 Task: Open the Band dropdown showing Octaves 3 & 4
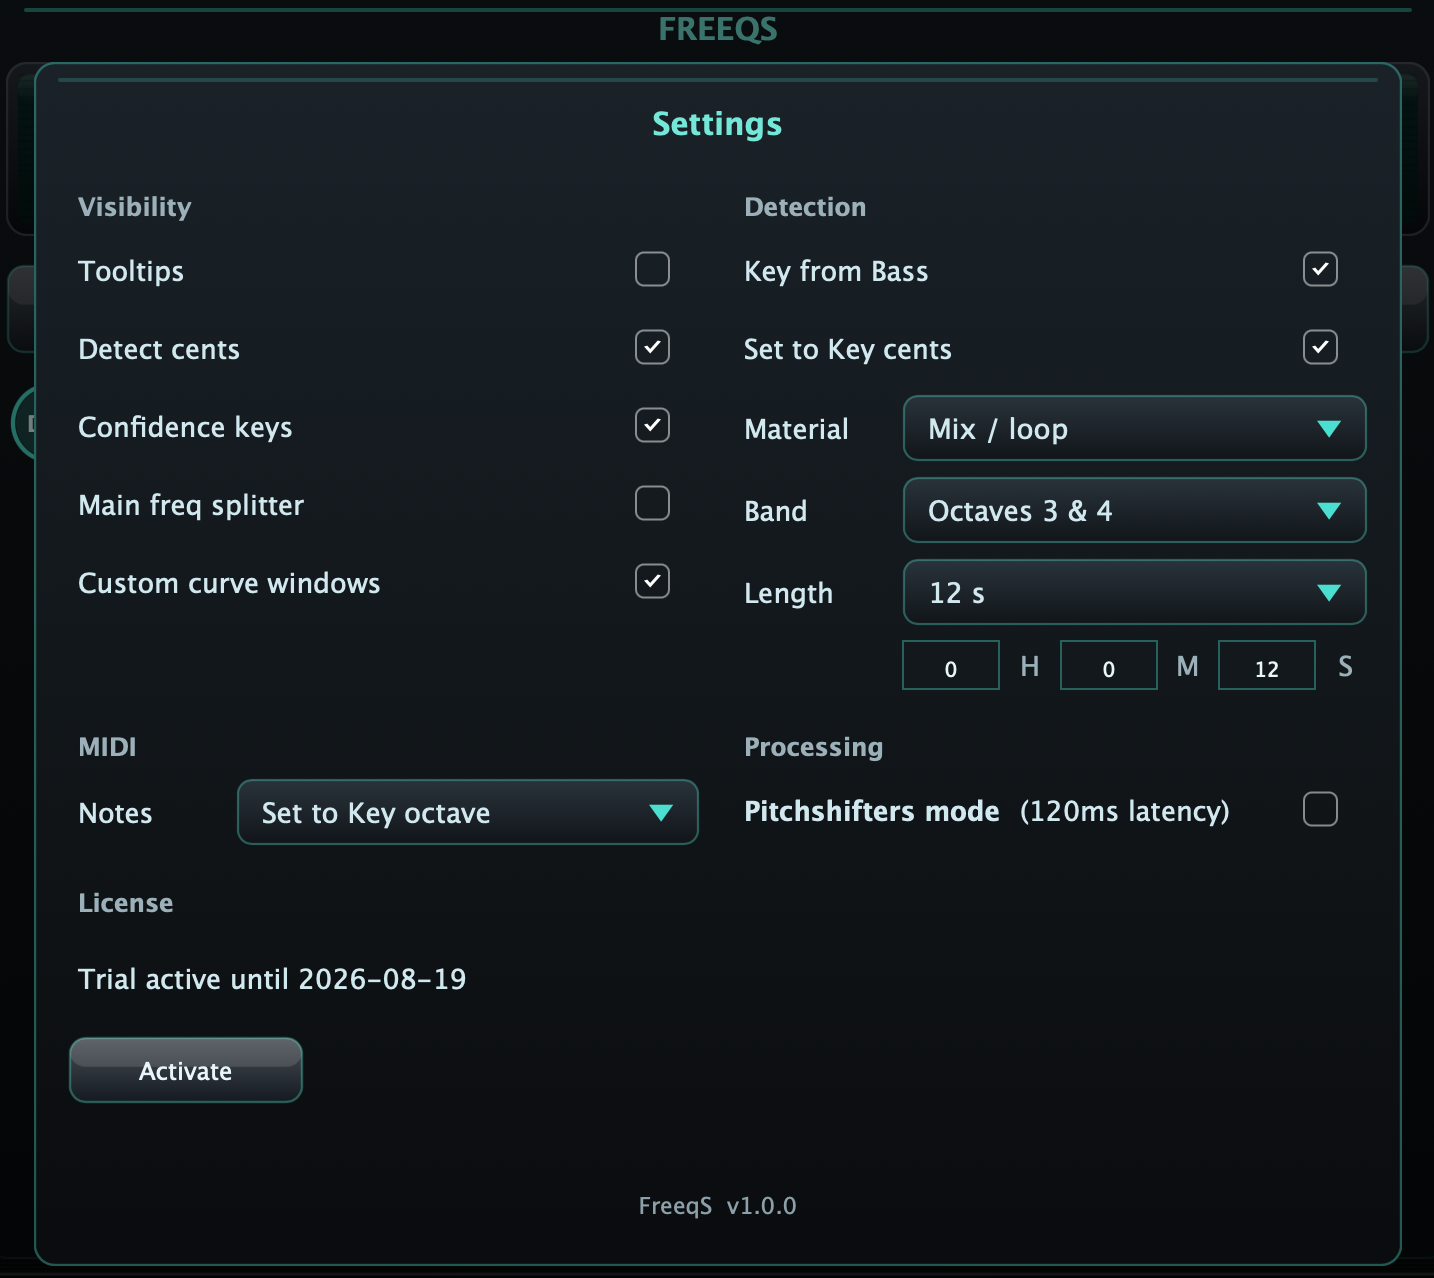pos(1134,510)
